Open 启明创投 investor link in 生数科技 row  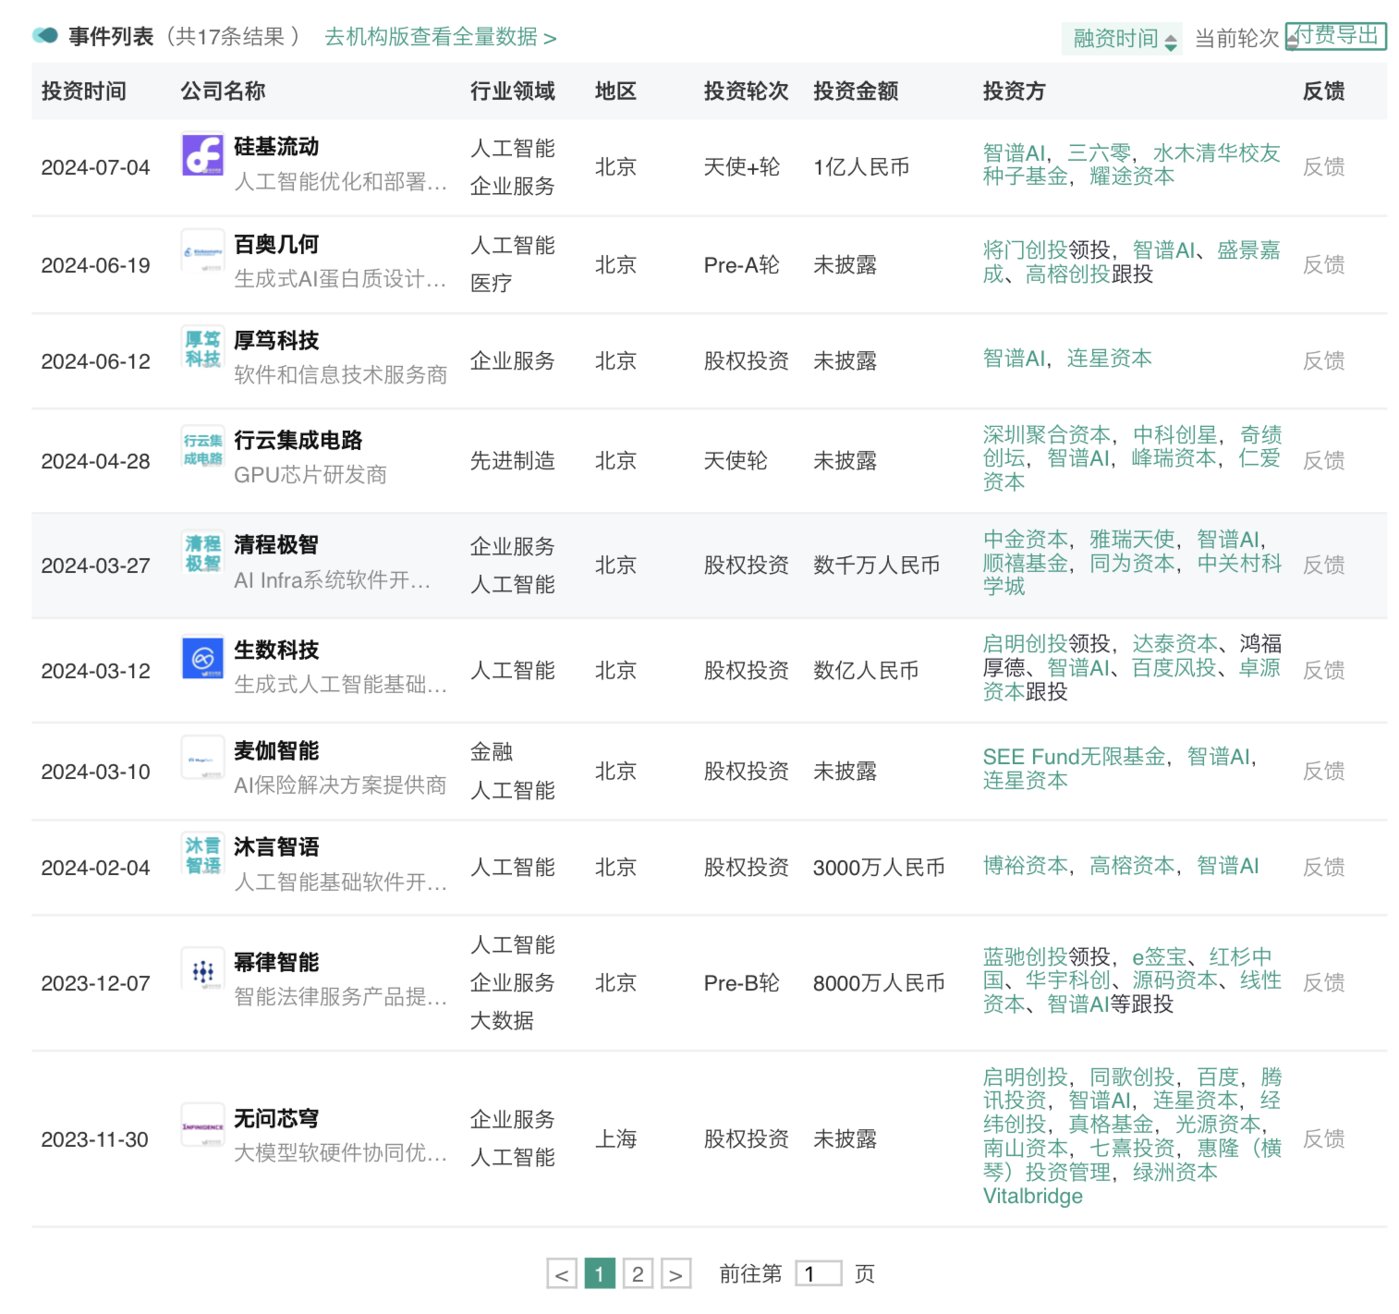1025,644
